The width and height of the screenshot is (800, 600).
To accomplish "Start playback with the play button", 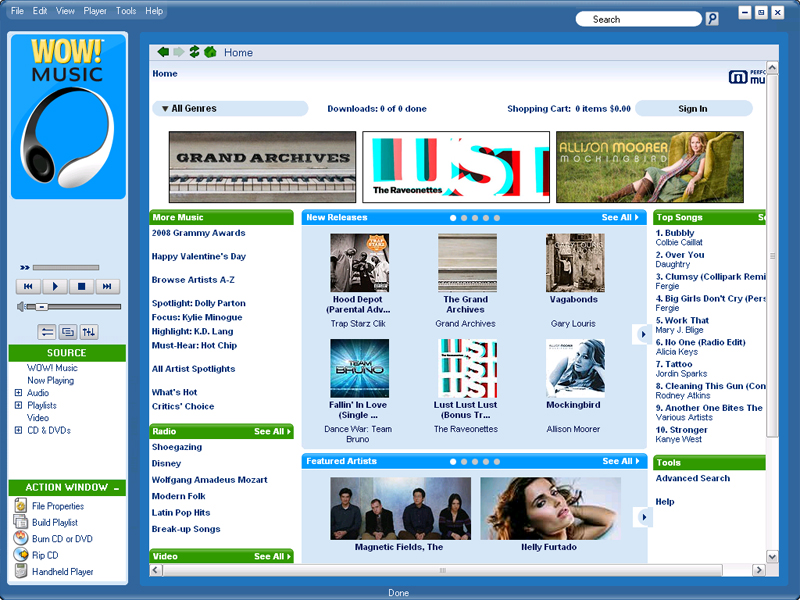I will (x=55, y=287).
